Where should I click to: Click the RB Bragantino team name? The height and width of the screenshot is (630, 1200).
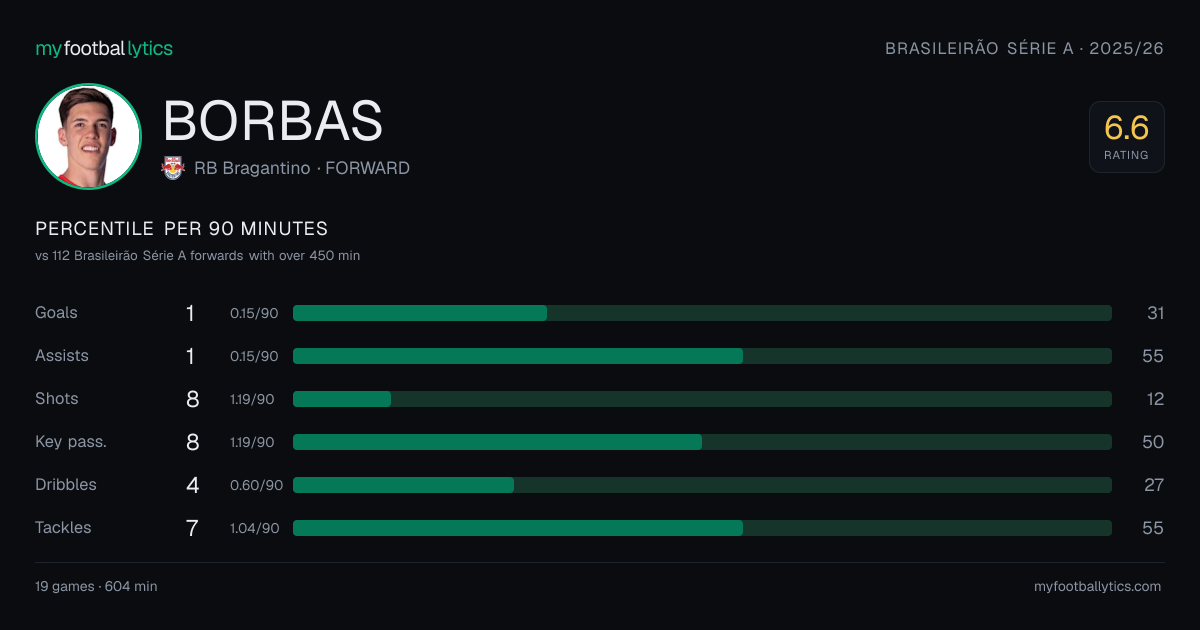(x=252, y=168)
